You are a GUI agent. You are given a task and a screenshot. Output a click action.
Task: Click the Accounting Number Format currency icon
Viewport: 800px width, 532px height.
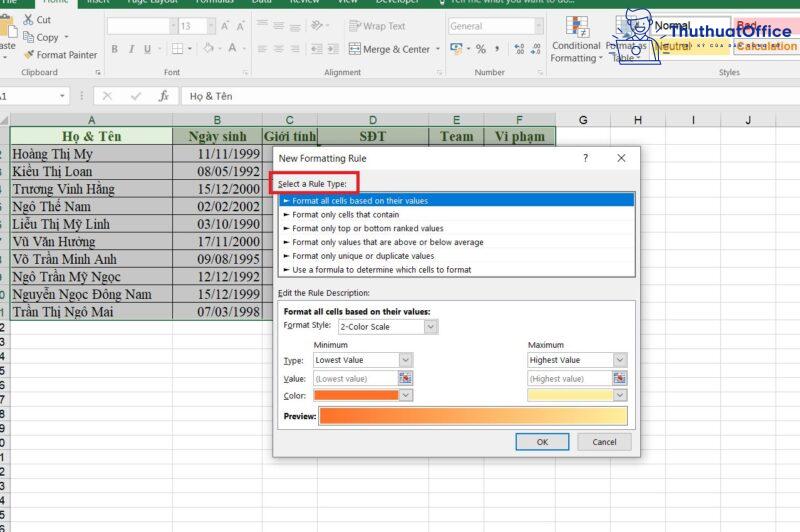456,48
